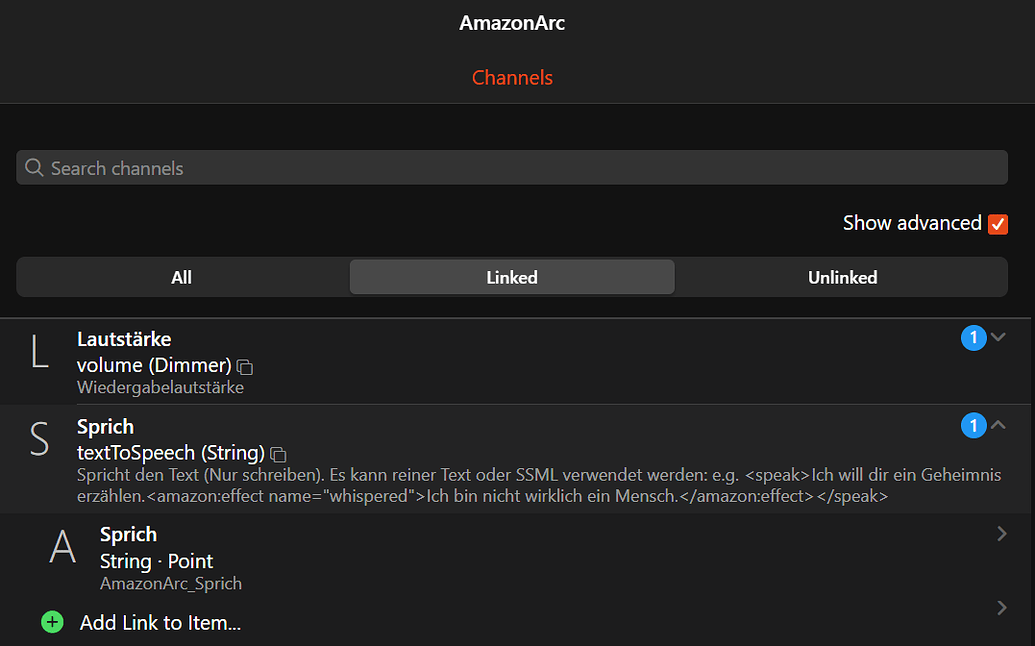Click the A item icon beside AmazonArc_Sprich
Image resolution: width=1035 pixels, height=646 pixels.
(x=62, y=547)
